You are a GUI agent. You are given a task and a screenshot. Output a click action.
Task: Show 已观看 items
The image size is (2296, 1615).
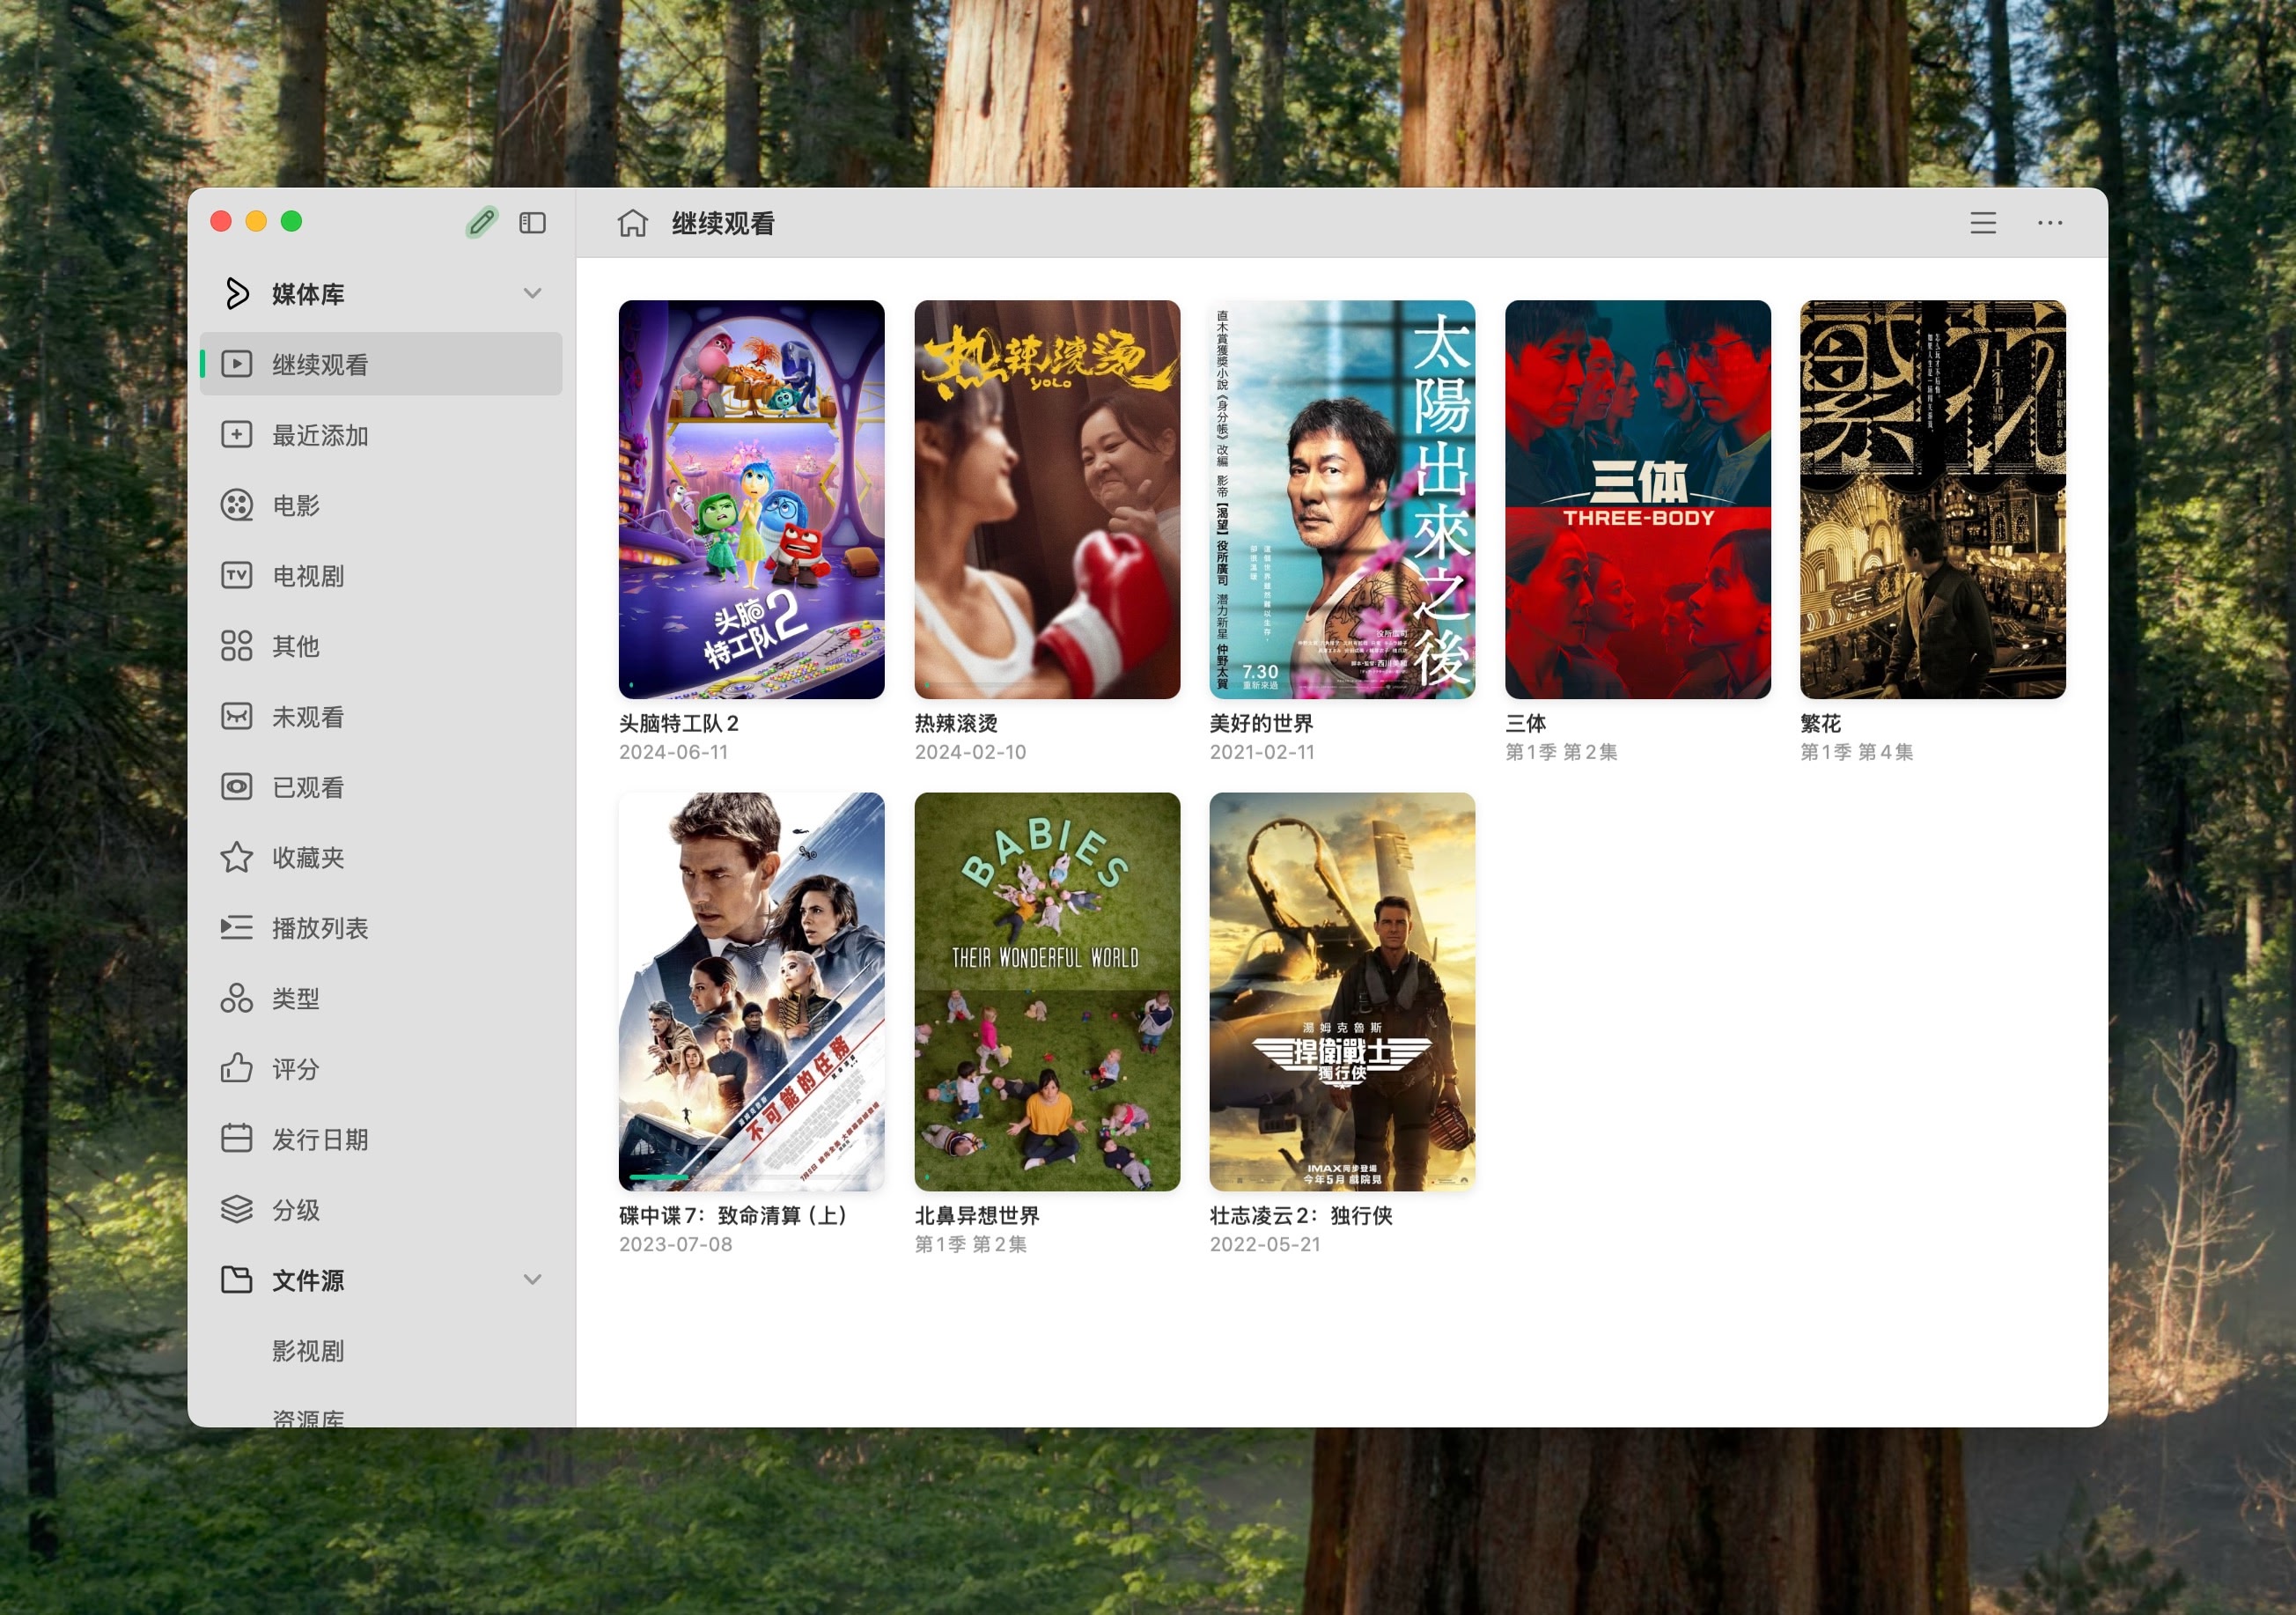coord(381,787)
